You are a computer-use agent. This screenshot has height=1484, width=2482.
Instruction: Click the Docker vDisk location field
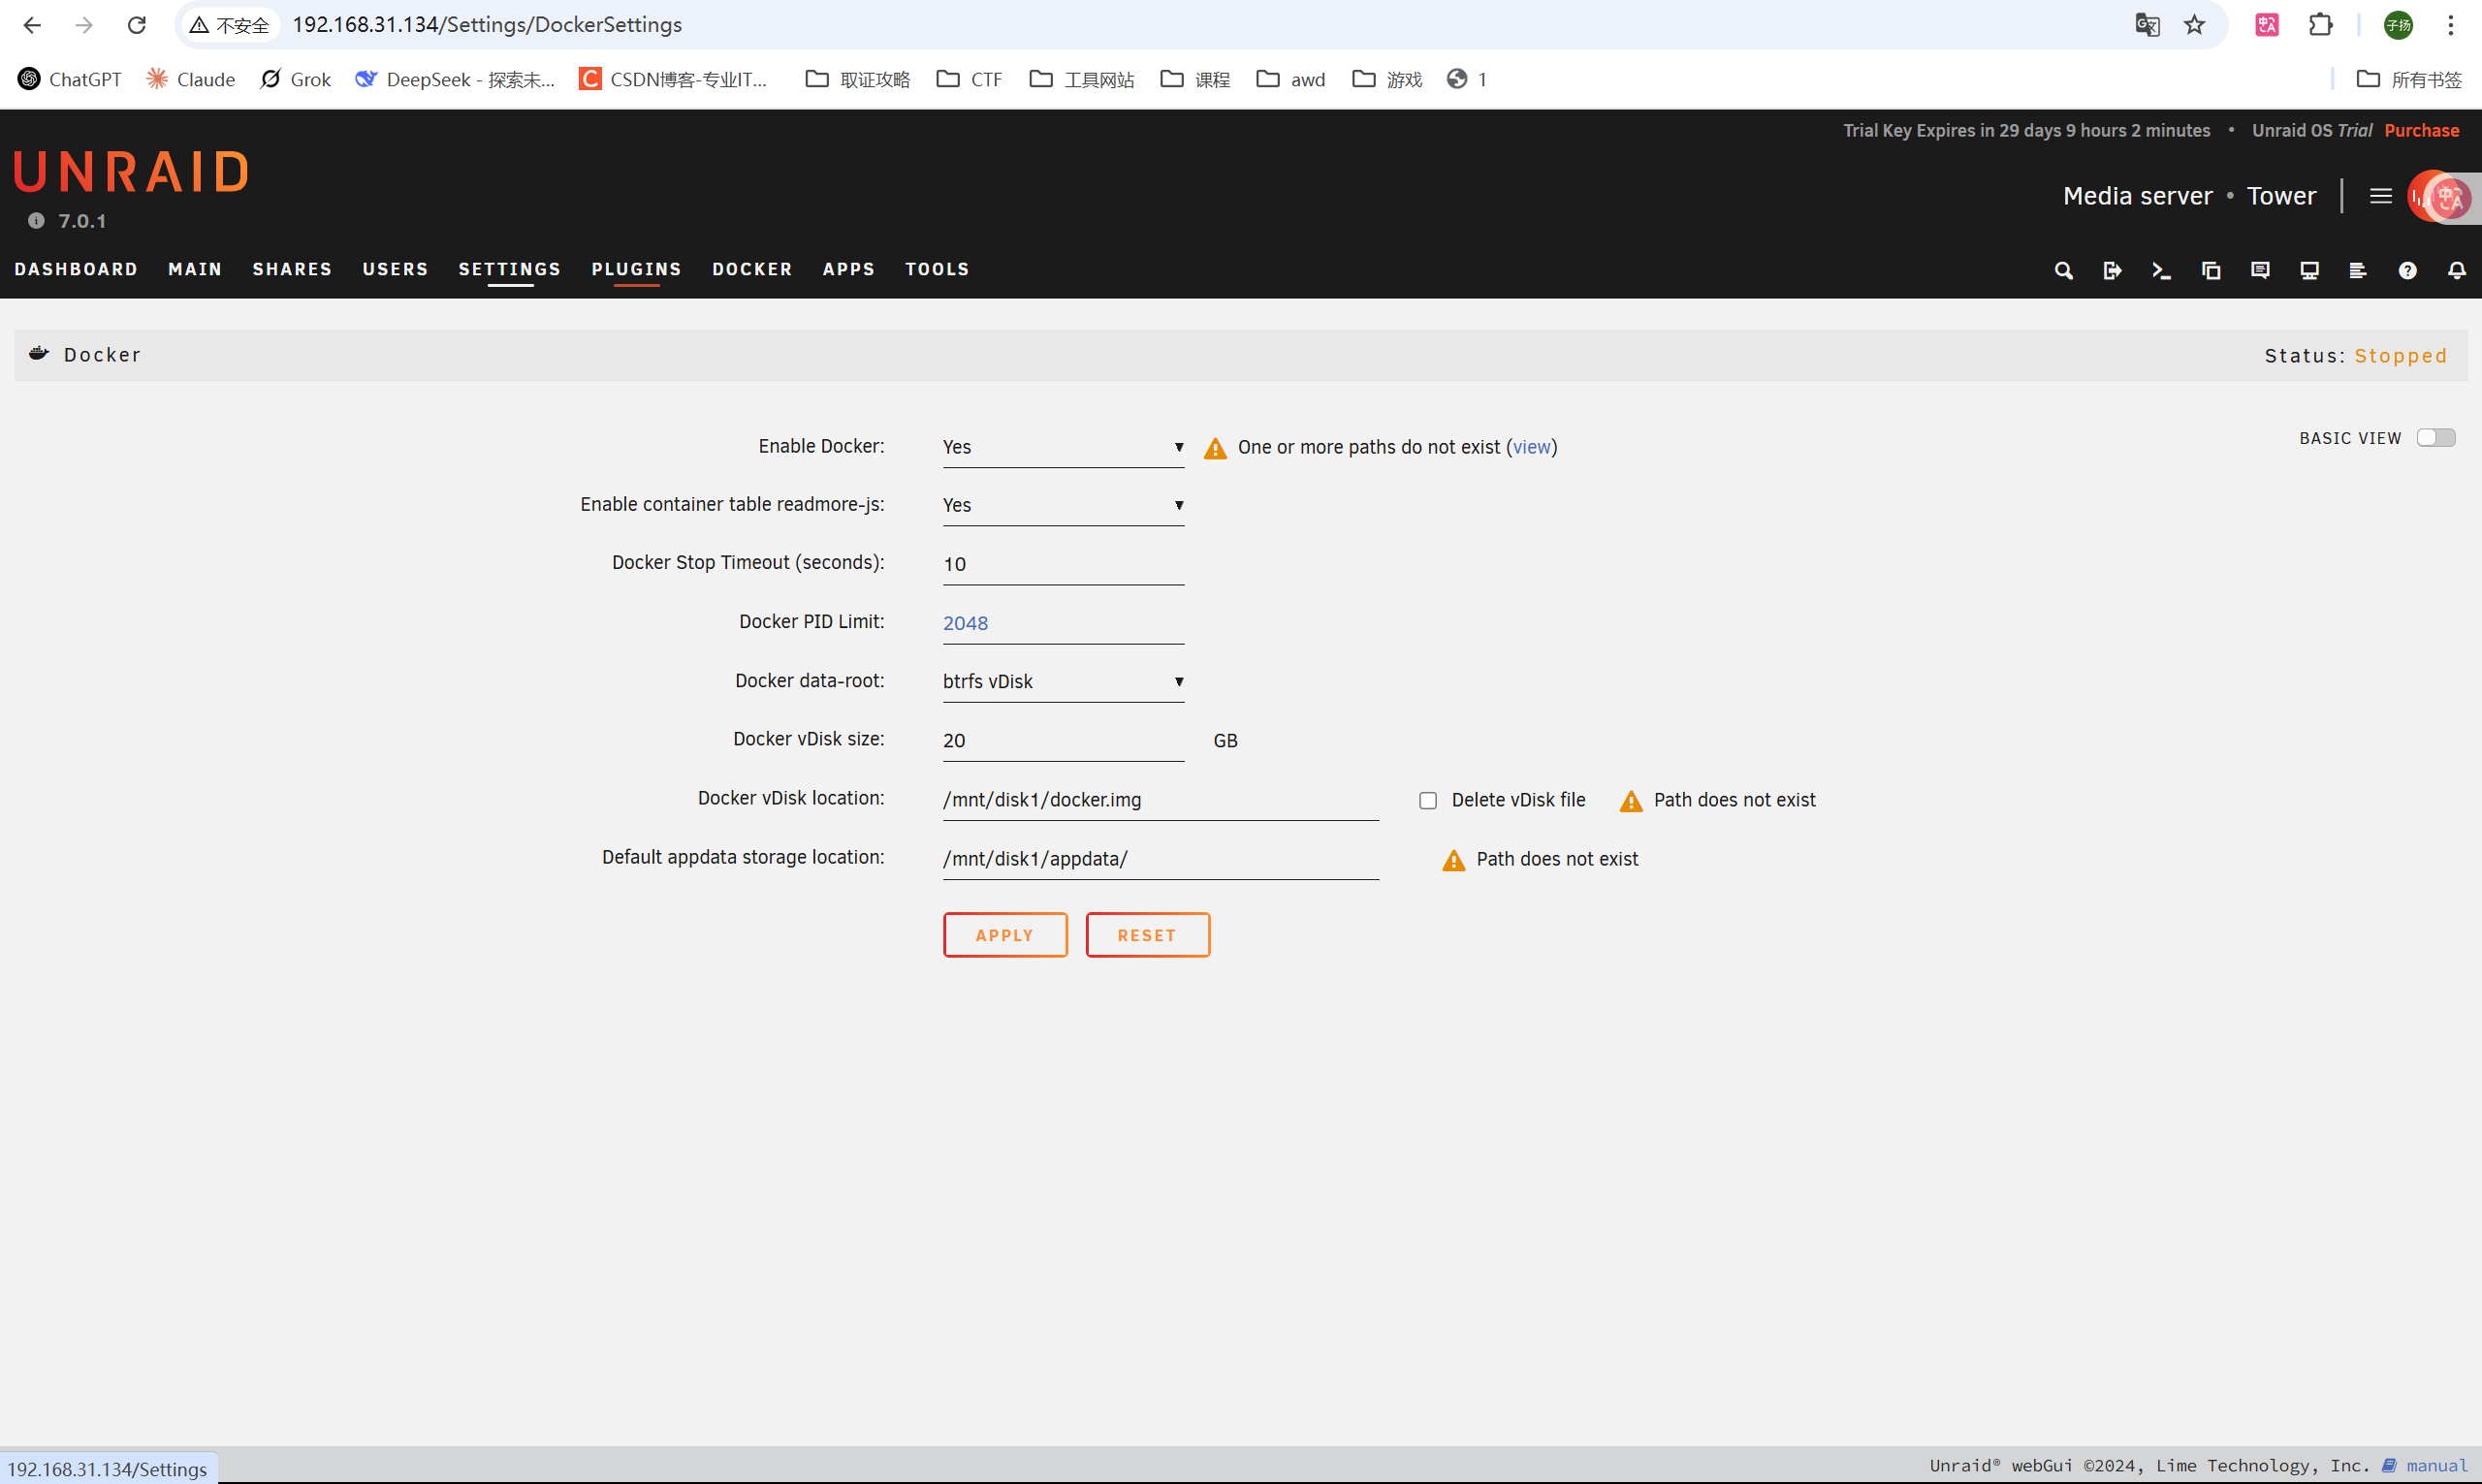pos(1160,800)
